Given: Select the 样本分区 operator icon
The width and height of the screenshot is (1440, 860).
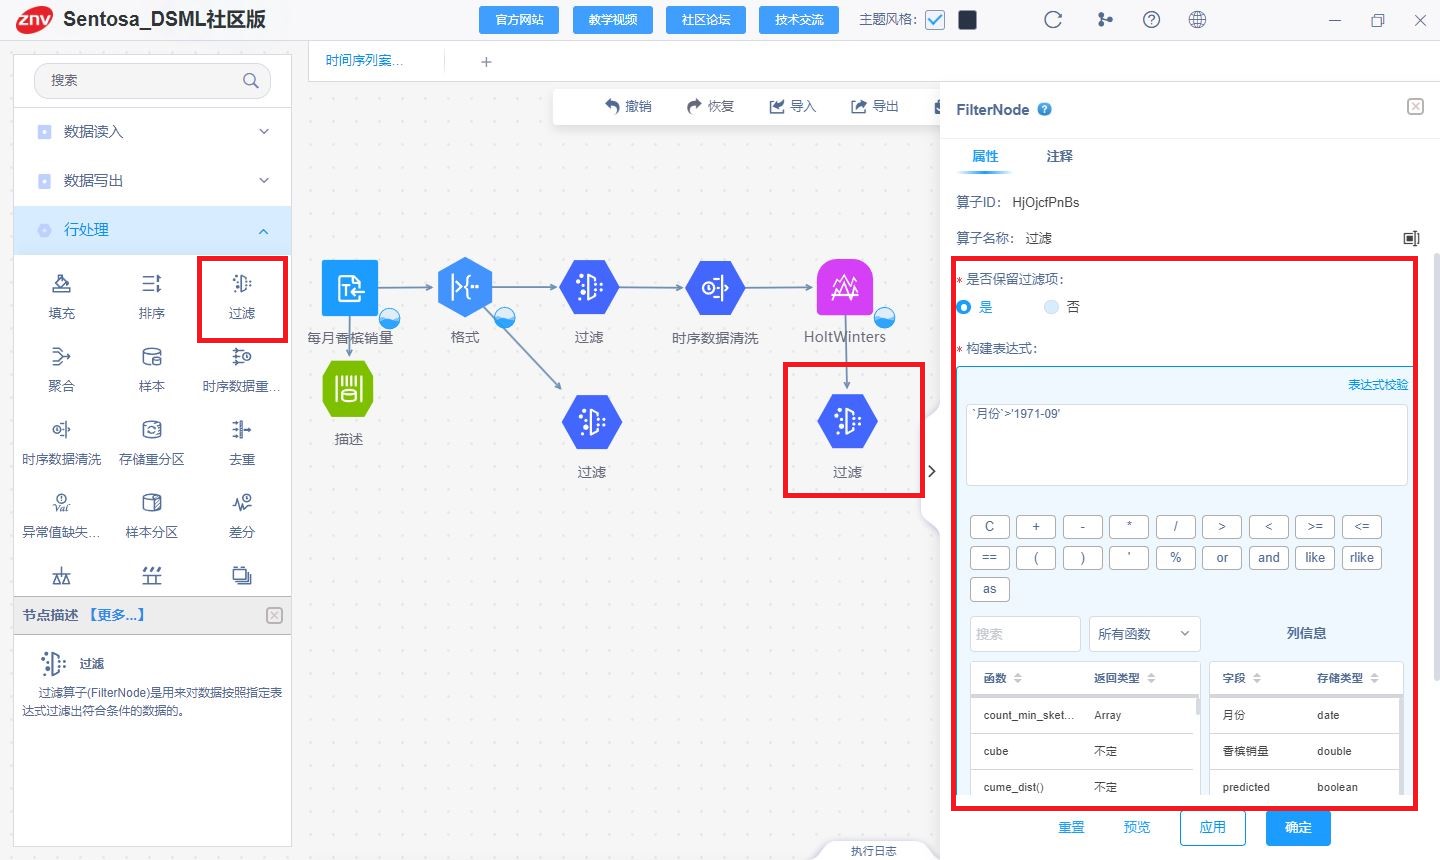Looking at the screenshot, I should click(x=151, y=503).
